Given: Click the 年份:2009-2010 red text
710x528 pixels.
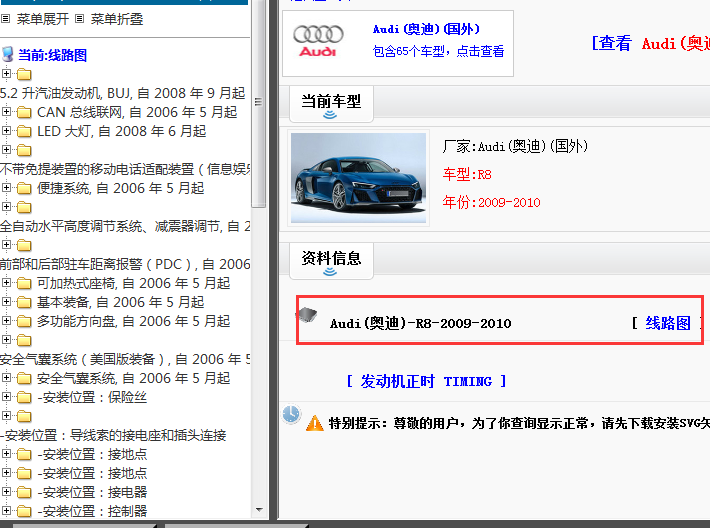Looking at the screenshot, I should [x=491, y=202].
